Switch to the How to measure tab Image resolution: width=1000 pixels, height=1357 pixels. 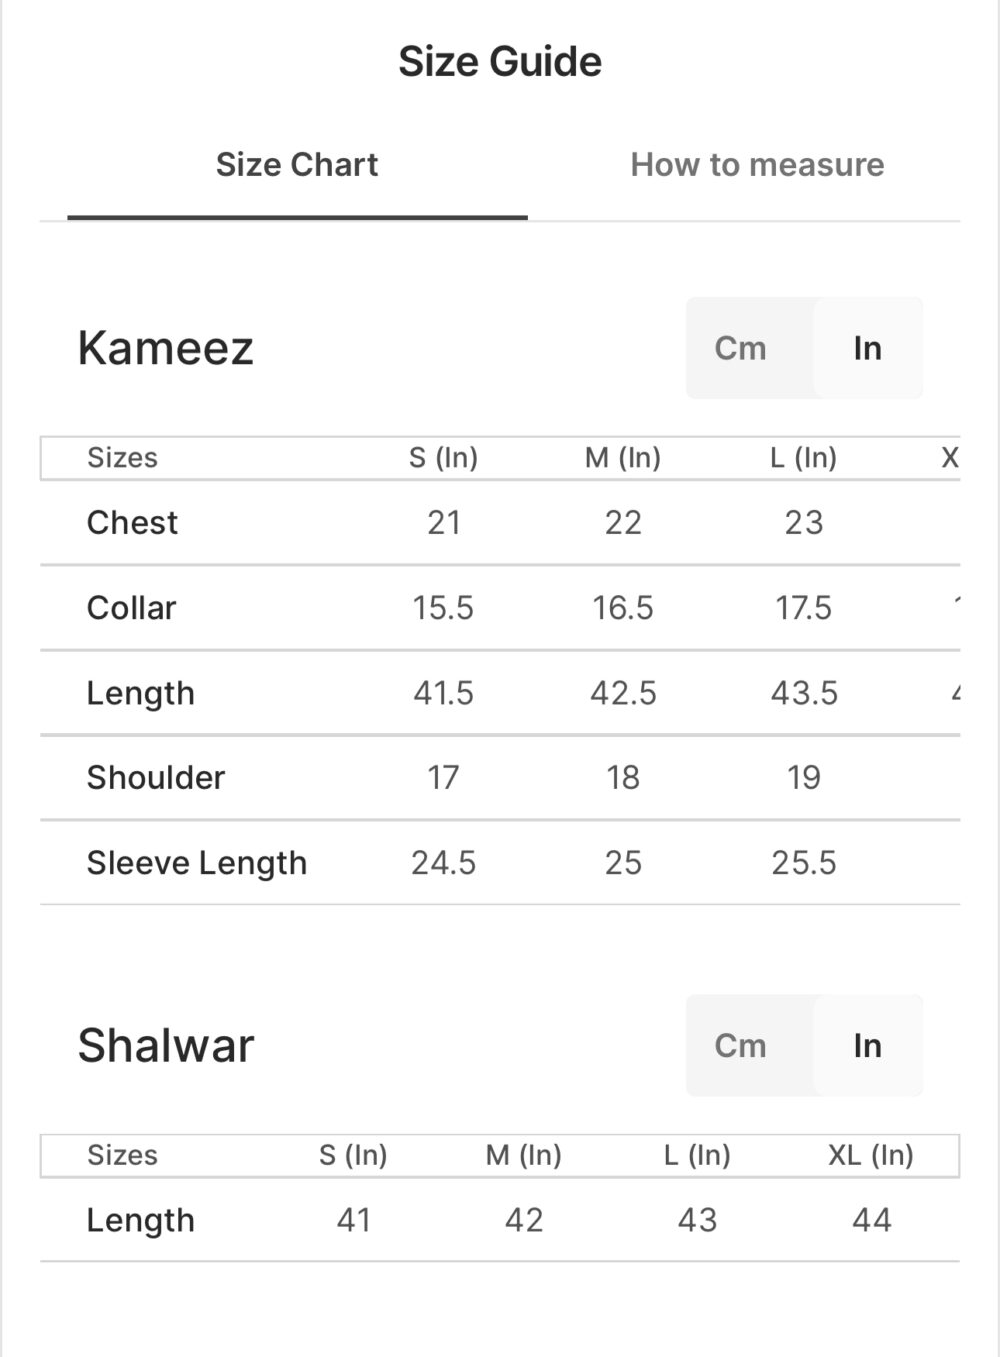point(757,165)
